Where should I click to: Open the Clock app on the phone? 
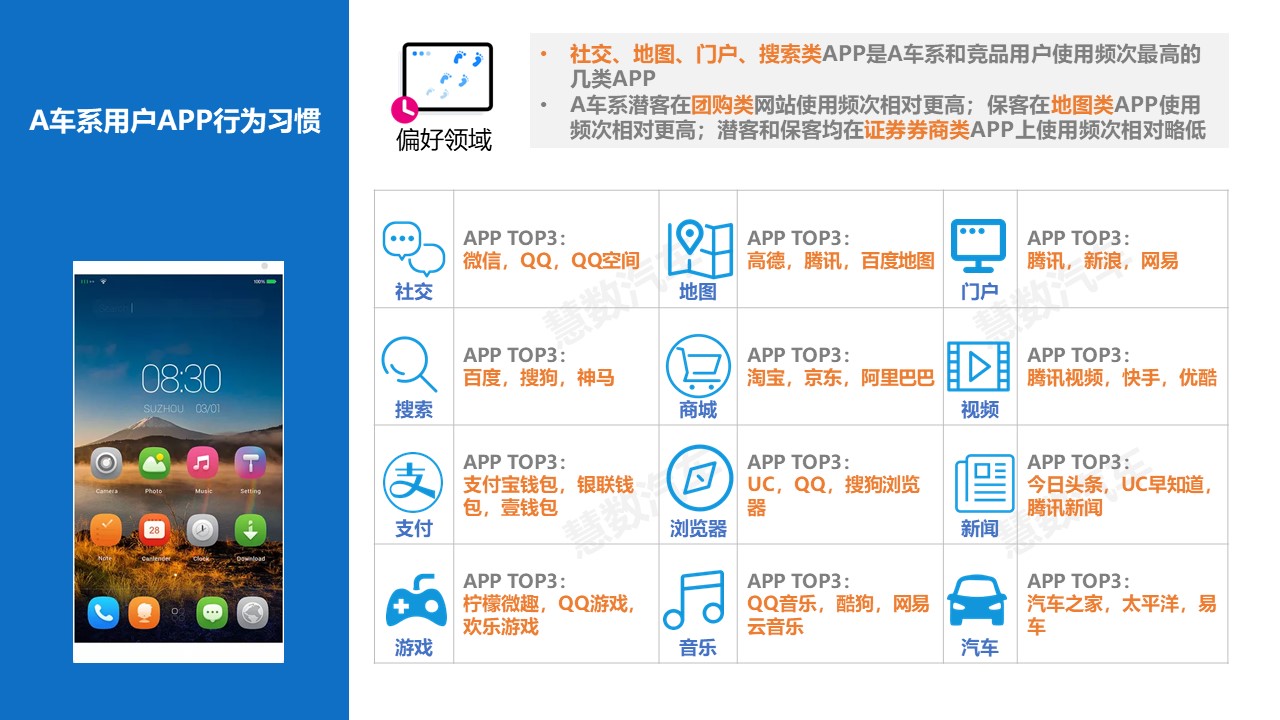[x=203, y=530]
